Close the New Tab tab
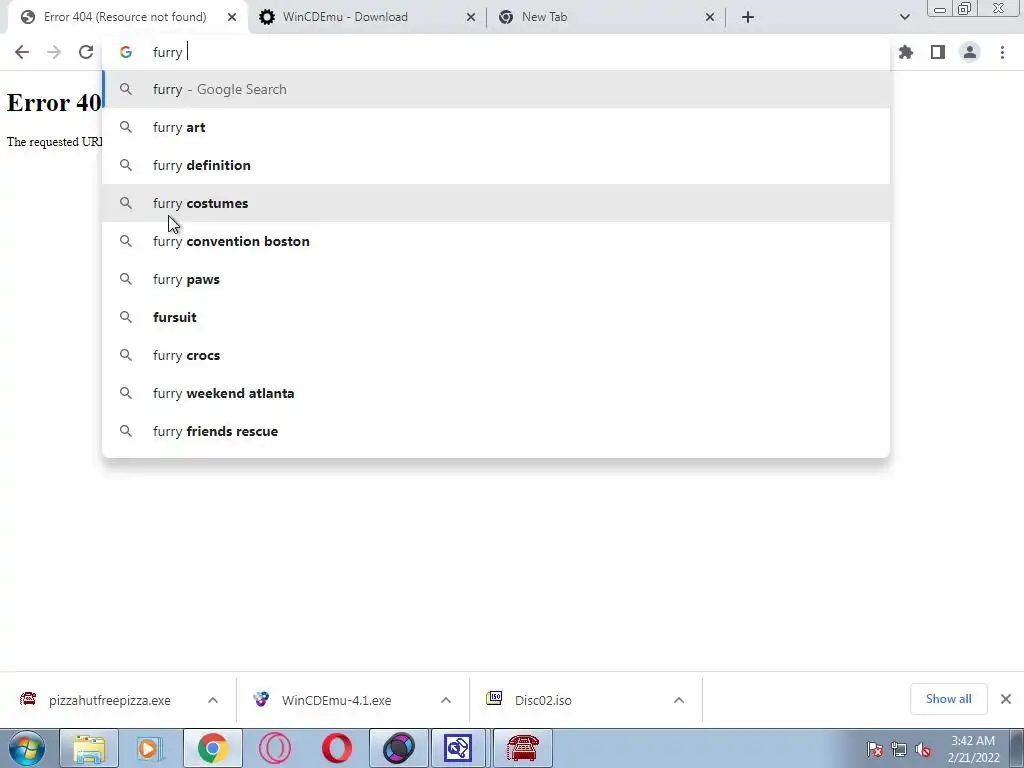Image resolution: width=1024 pixels, height=768 pixels. pyautogui.click(x=710, y=17)
